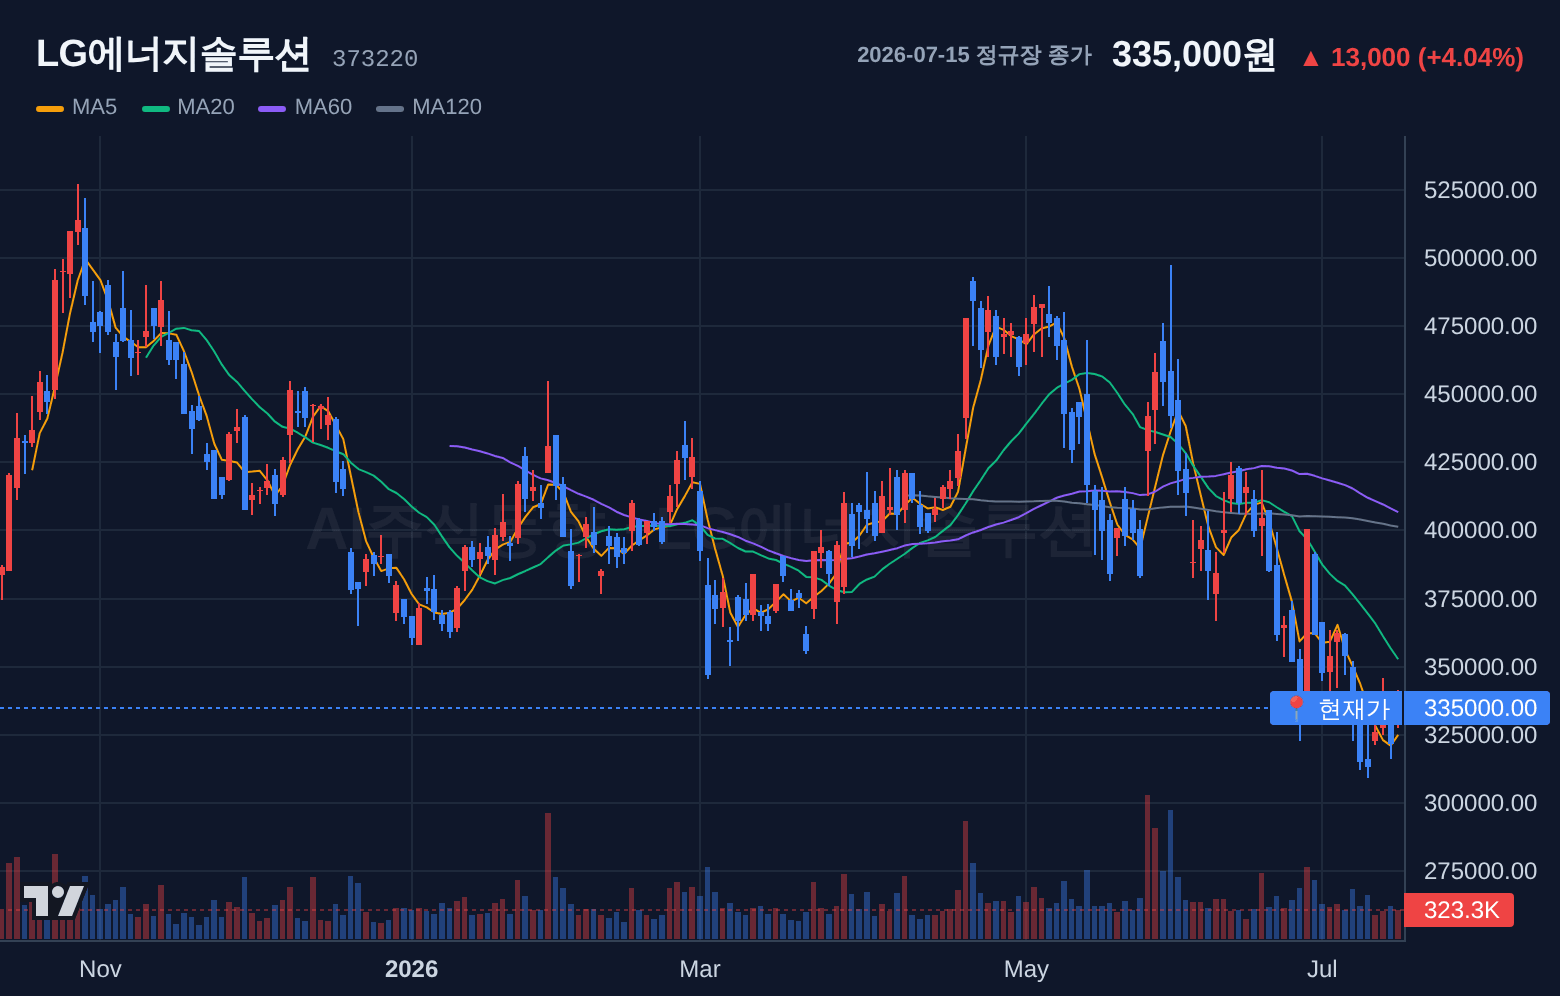Click the 323.3K volume label
1560x996 pixels.
point(1459,910)
